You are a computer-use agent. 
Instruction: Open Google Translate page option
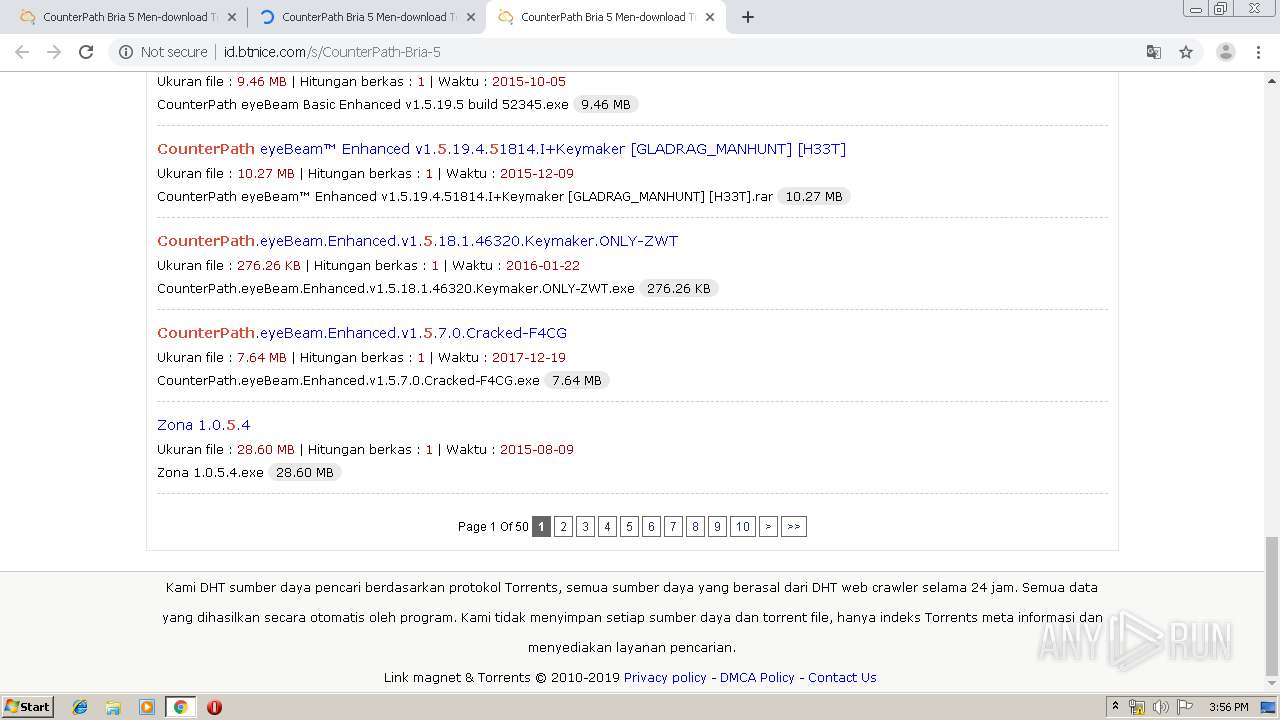1153,52
